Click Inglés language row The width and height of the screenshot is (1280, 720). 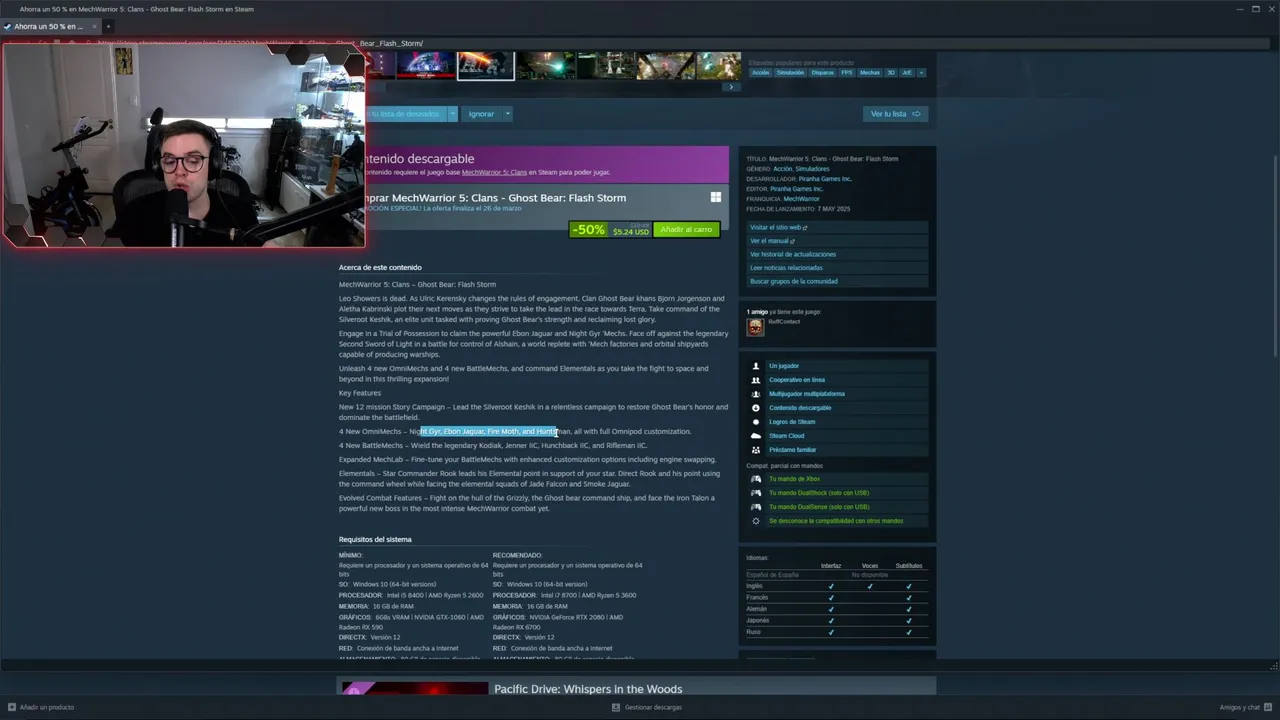[x=837, y=586]
